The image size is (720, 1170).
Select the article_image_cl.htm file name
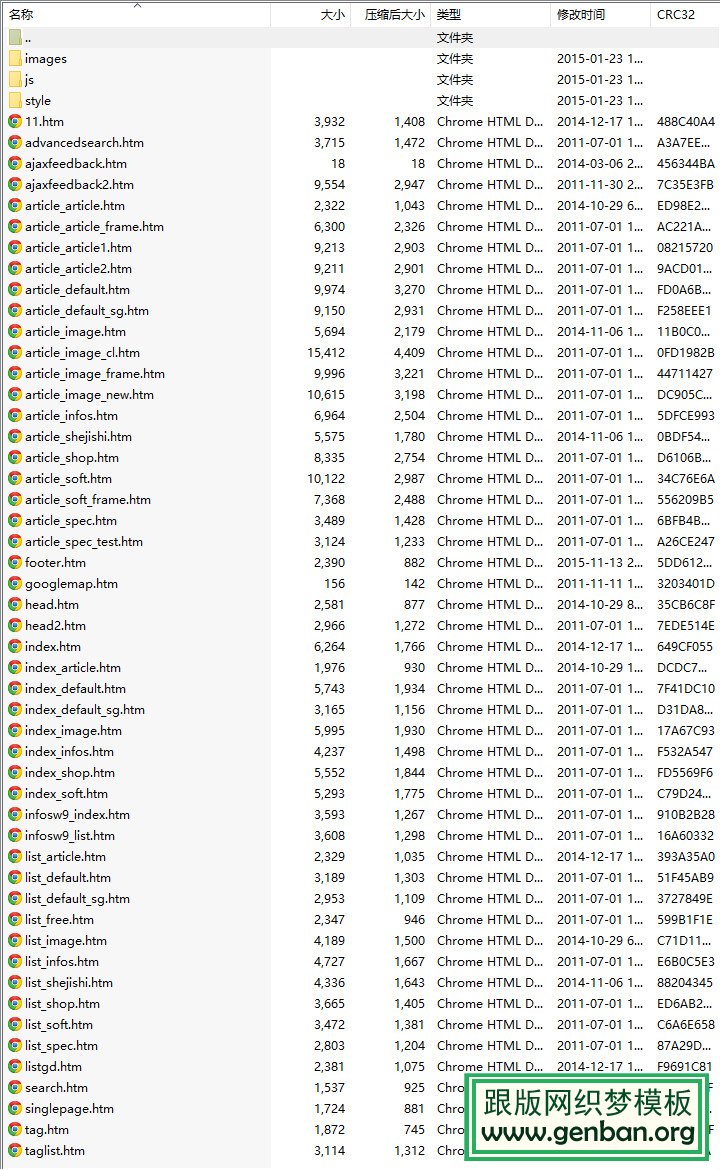82,352
